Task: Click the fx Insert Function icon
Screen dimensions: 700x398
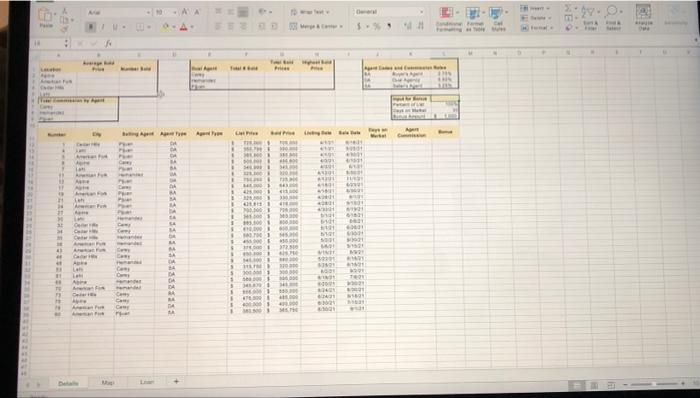Action: (x=108, y=44)
